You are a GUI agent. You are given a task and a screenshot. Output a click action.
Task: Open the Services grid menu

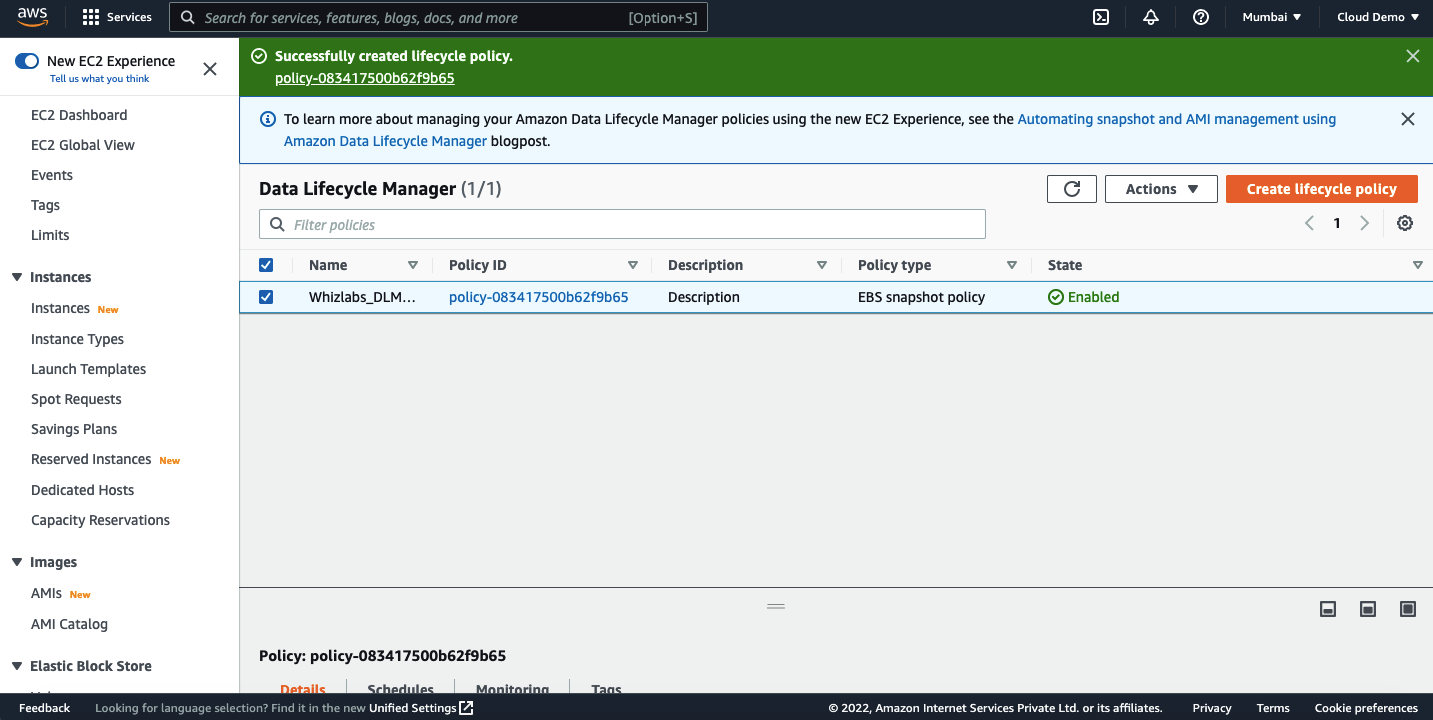click(117, 17)
